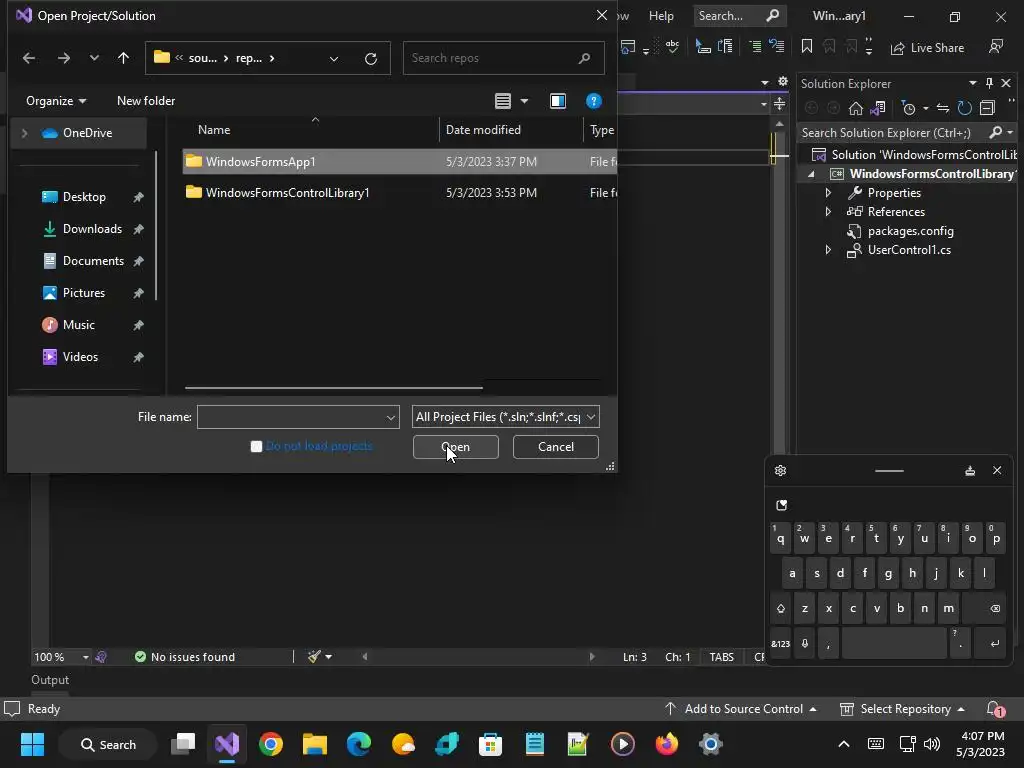Show the preview pane
This screenshot has height=768, width=1024.
pyautogui.click(x=558, y=101)
